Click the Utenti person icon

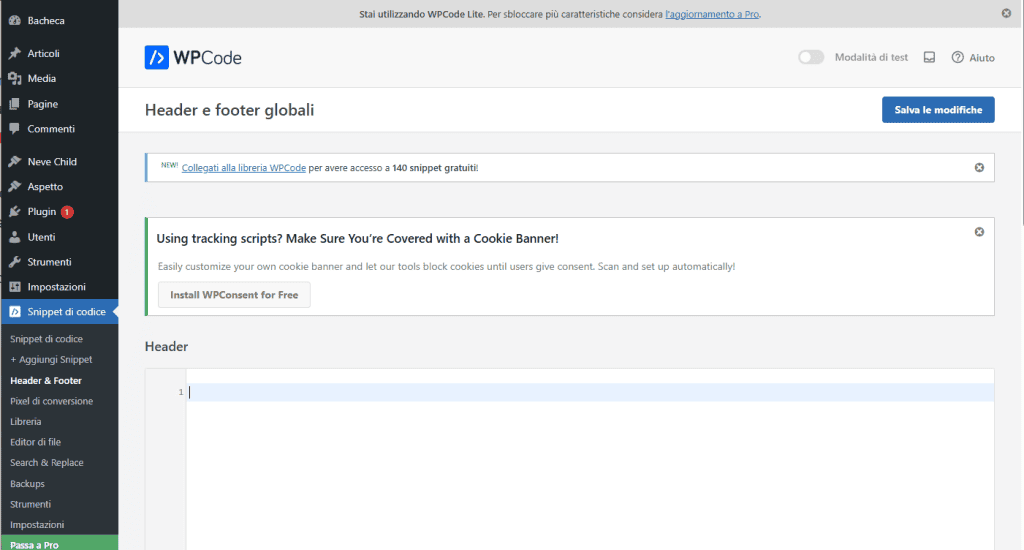pos(14,237)
